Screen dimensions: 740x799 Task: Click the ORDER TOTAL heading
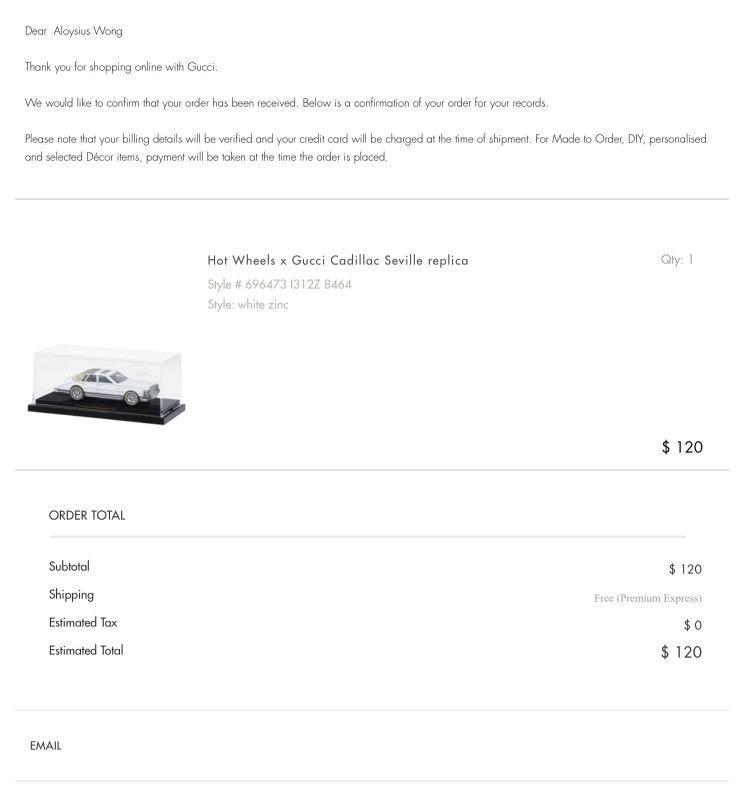[x=87, y=515]
